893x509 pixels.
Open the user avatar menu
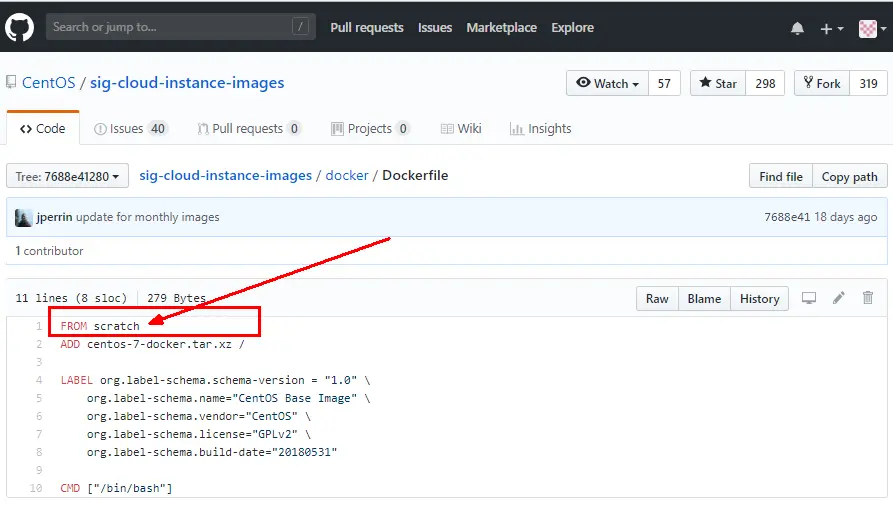pos(872,28)
